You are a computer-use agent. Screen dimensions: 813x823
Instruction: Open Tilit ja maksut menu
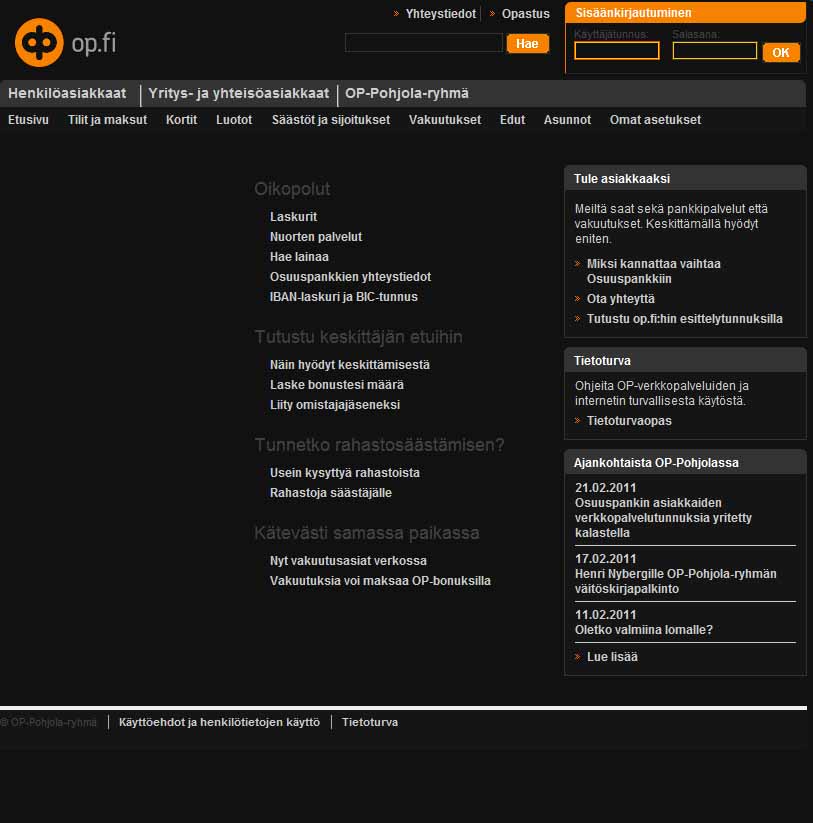point(108,120)
